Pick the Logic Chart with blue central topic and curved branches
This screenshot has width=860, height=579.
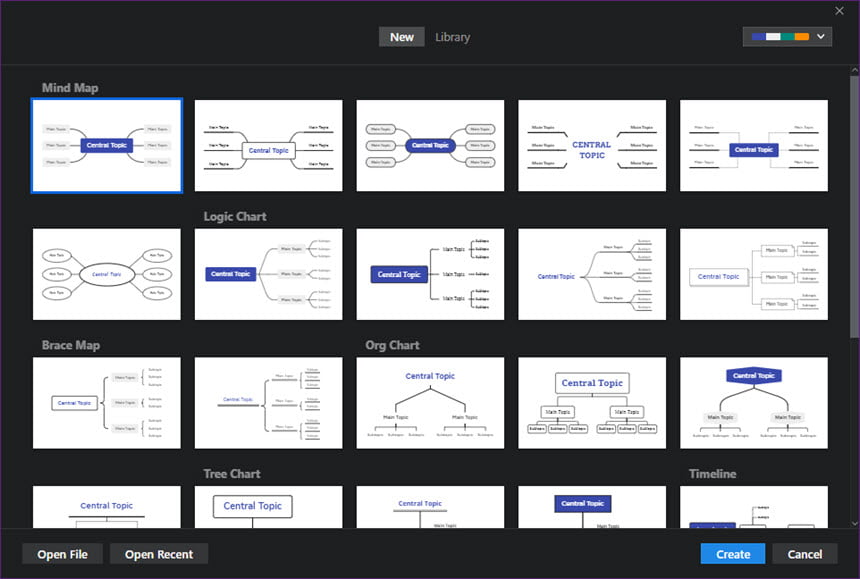[269, 274]
